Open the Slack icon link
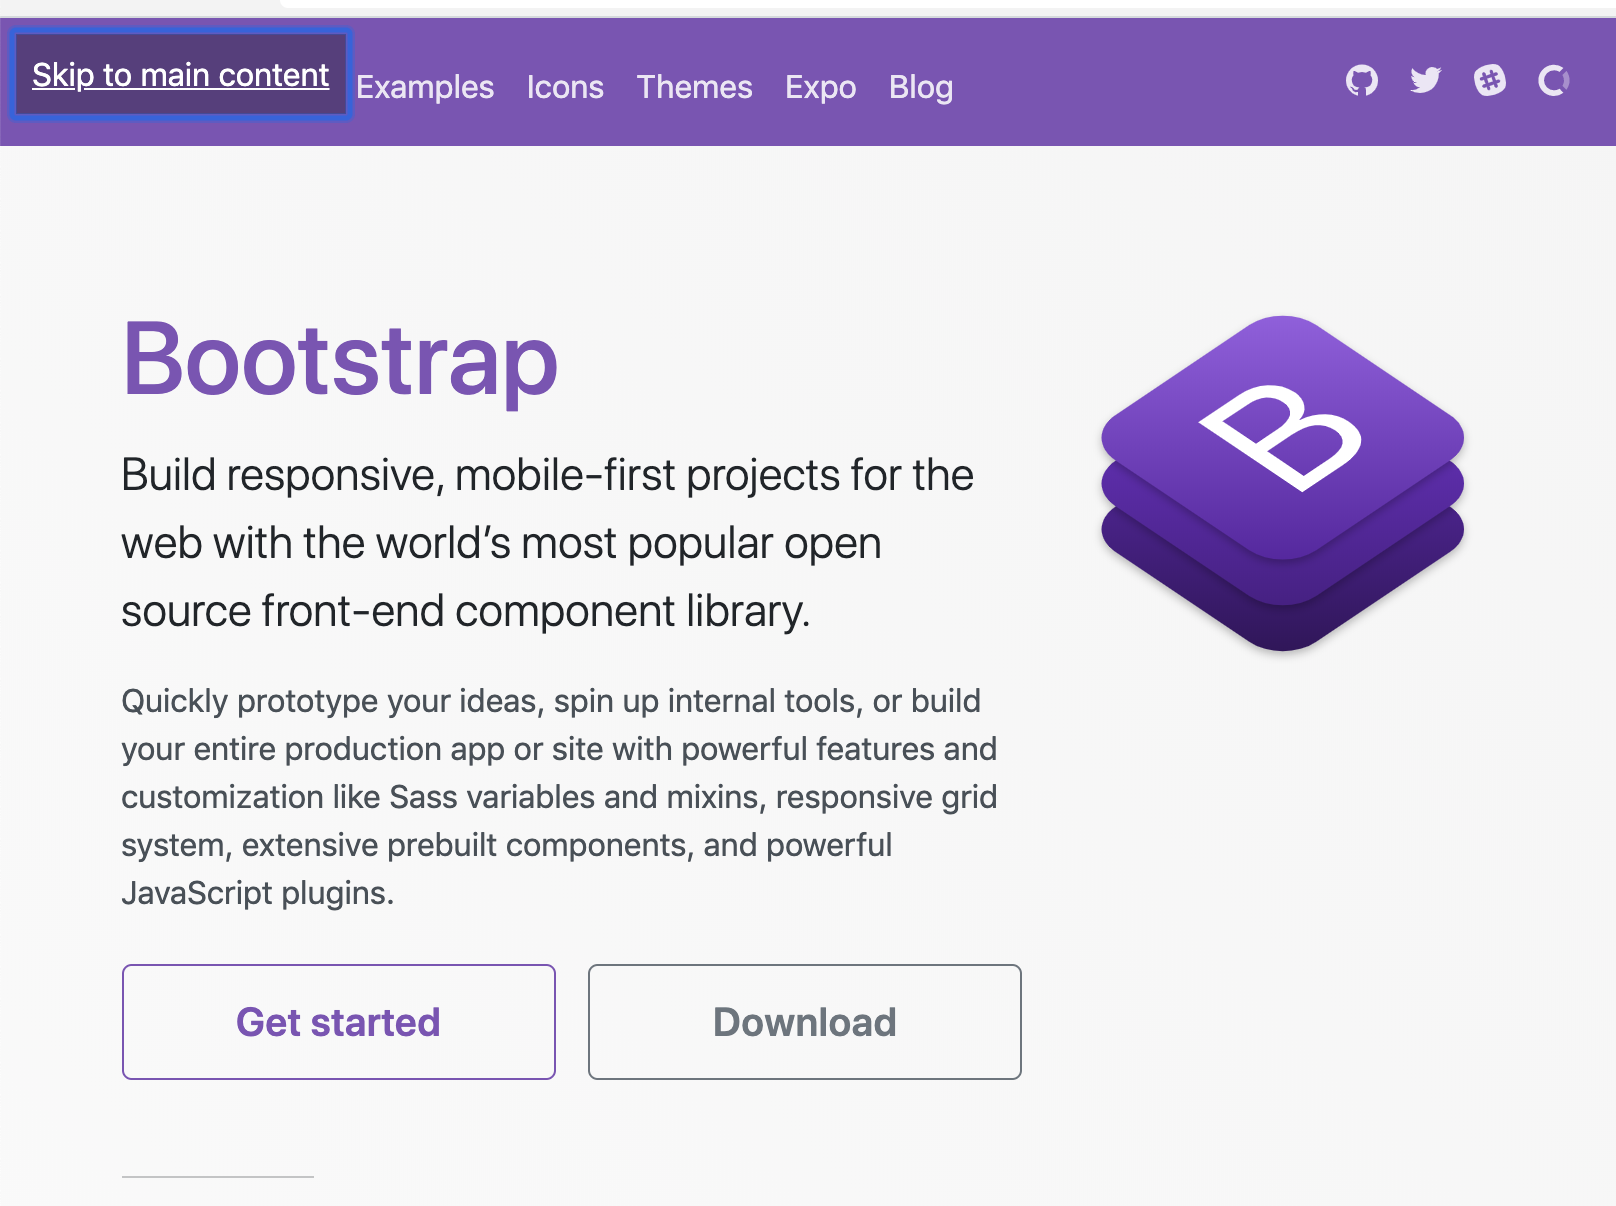This screenshot has height=1206, width=1616. pos(1489,80)
